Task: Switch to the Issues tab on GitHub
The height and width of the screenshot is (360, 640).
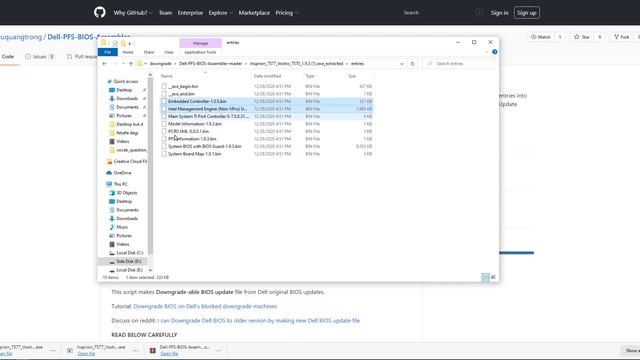Action: 40,56
